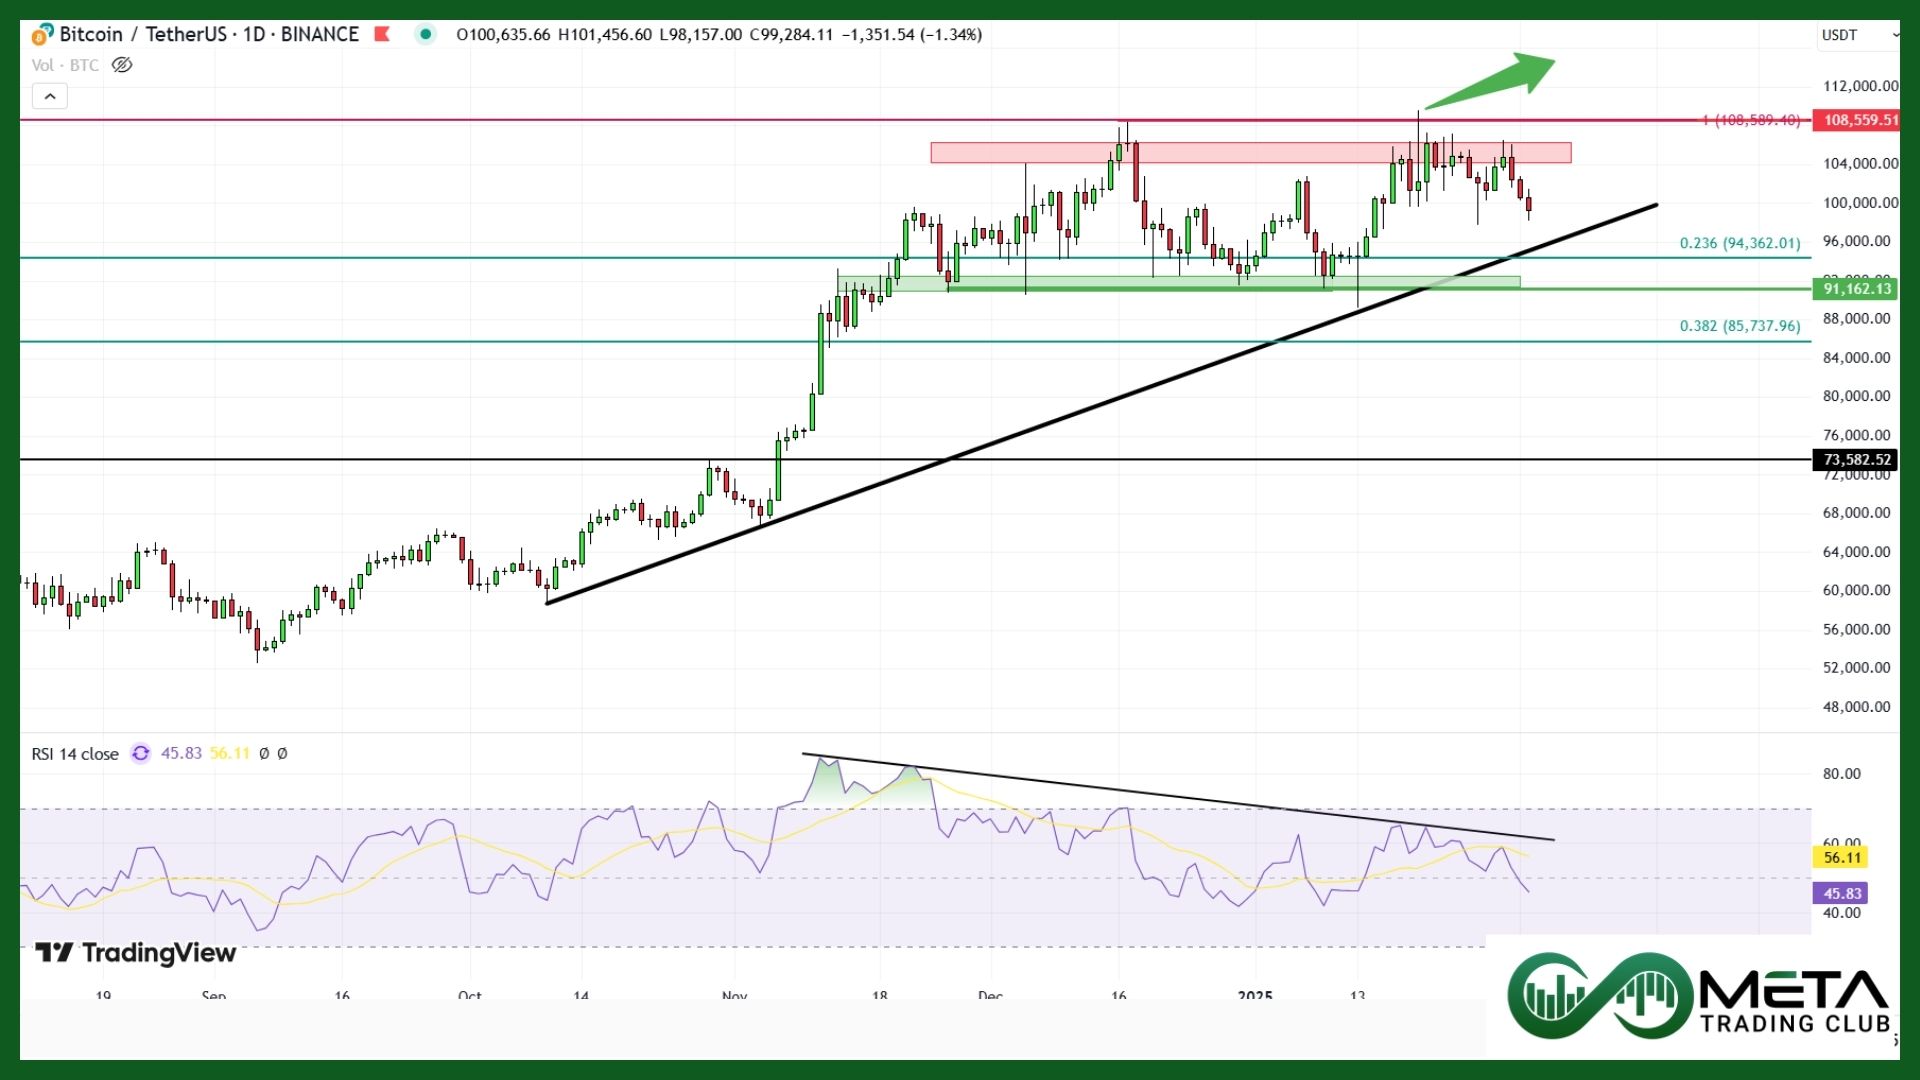Click the 2025 date on time axis
This screenshot has height=1080, width=1920.
[1255, 995]
